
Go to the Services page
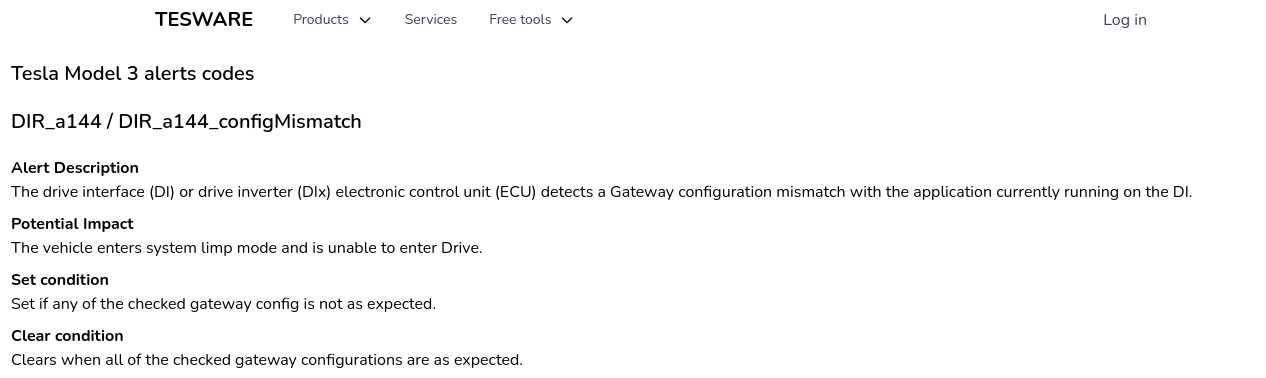point(431,20)
